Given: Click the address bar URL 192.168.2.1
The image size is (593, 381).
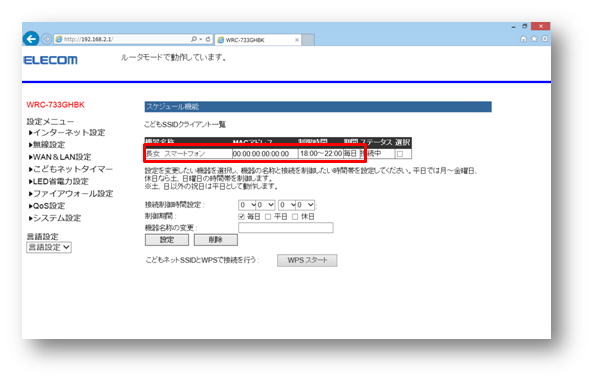Looking at the screenshot, I should [88, 39].
